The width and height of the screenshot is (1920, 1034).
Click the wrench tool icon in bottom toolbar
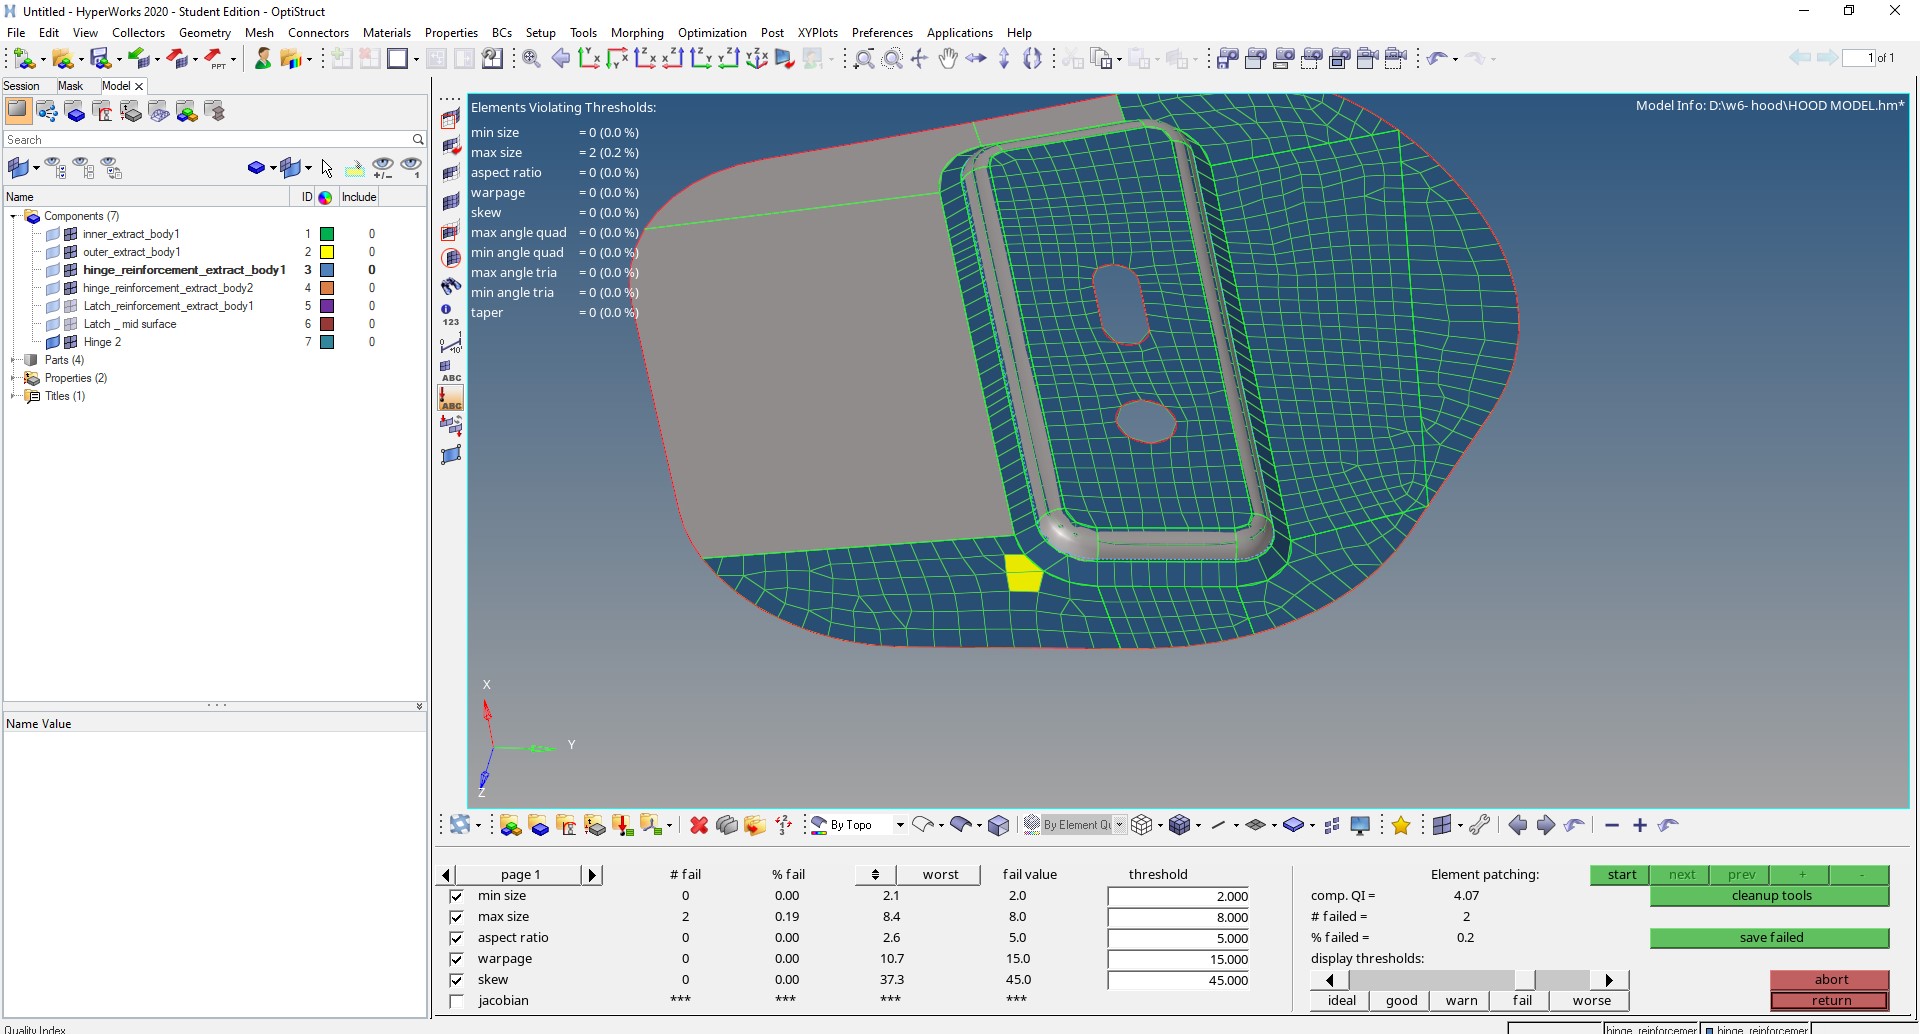pos(1480,825)
